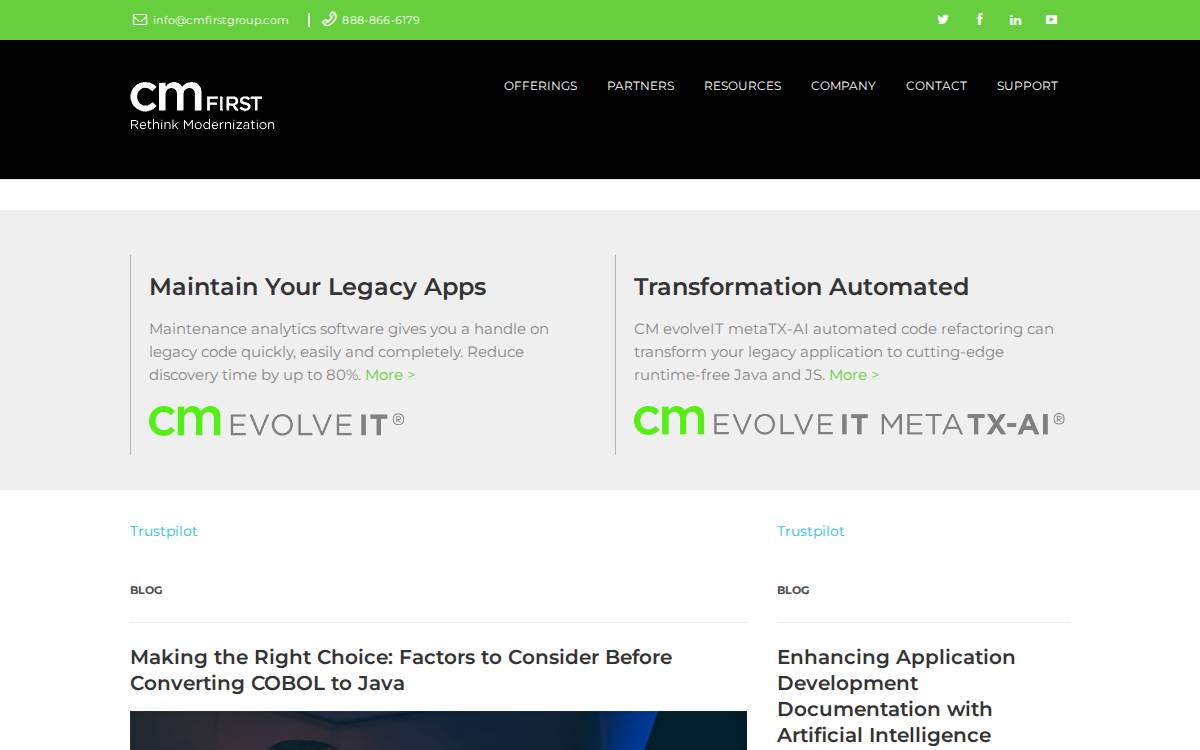Click the info@cmfirstgroup.com email link
This screenshot has height=750, width=1200.
pyautogui.click(x=220, y=20)
